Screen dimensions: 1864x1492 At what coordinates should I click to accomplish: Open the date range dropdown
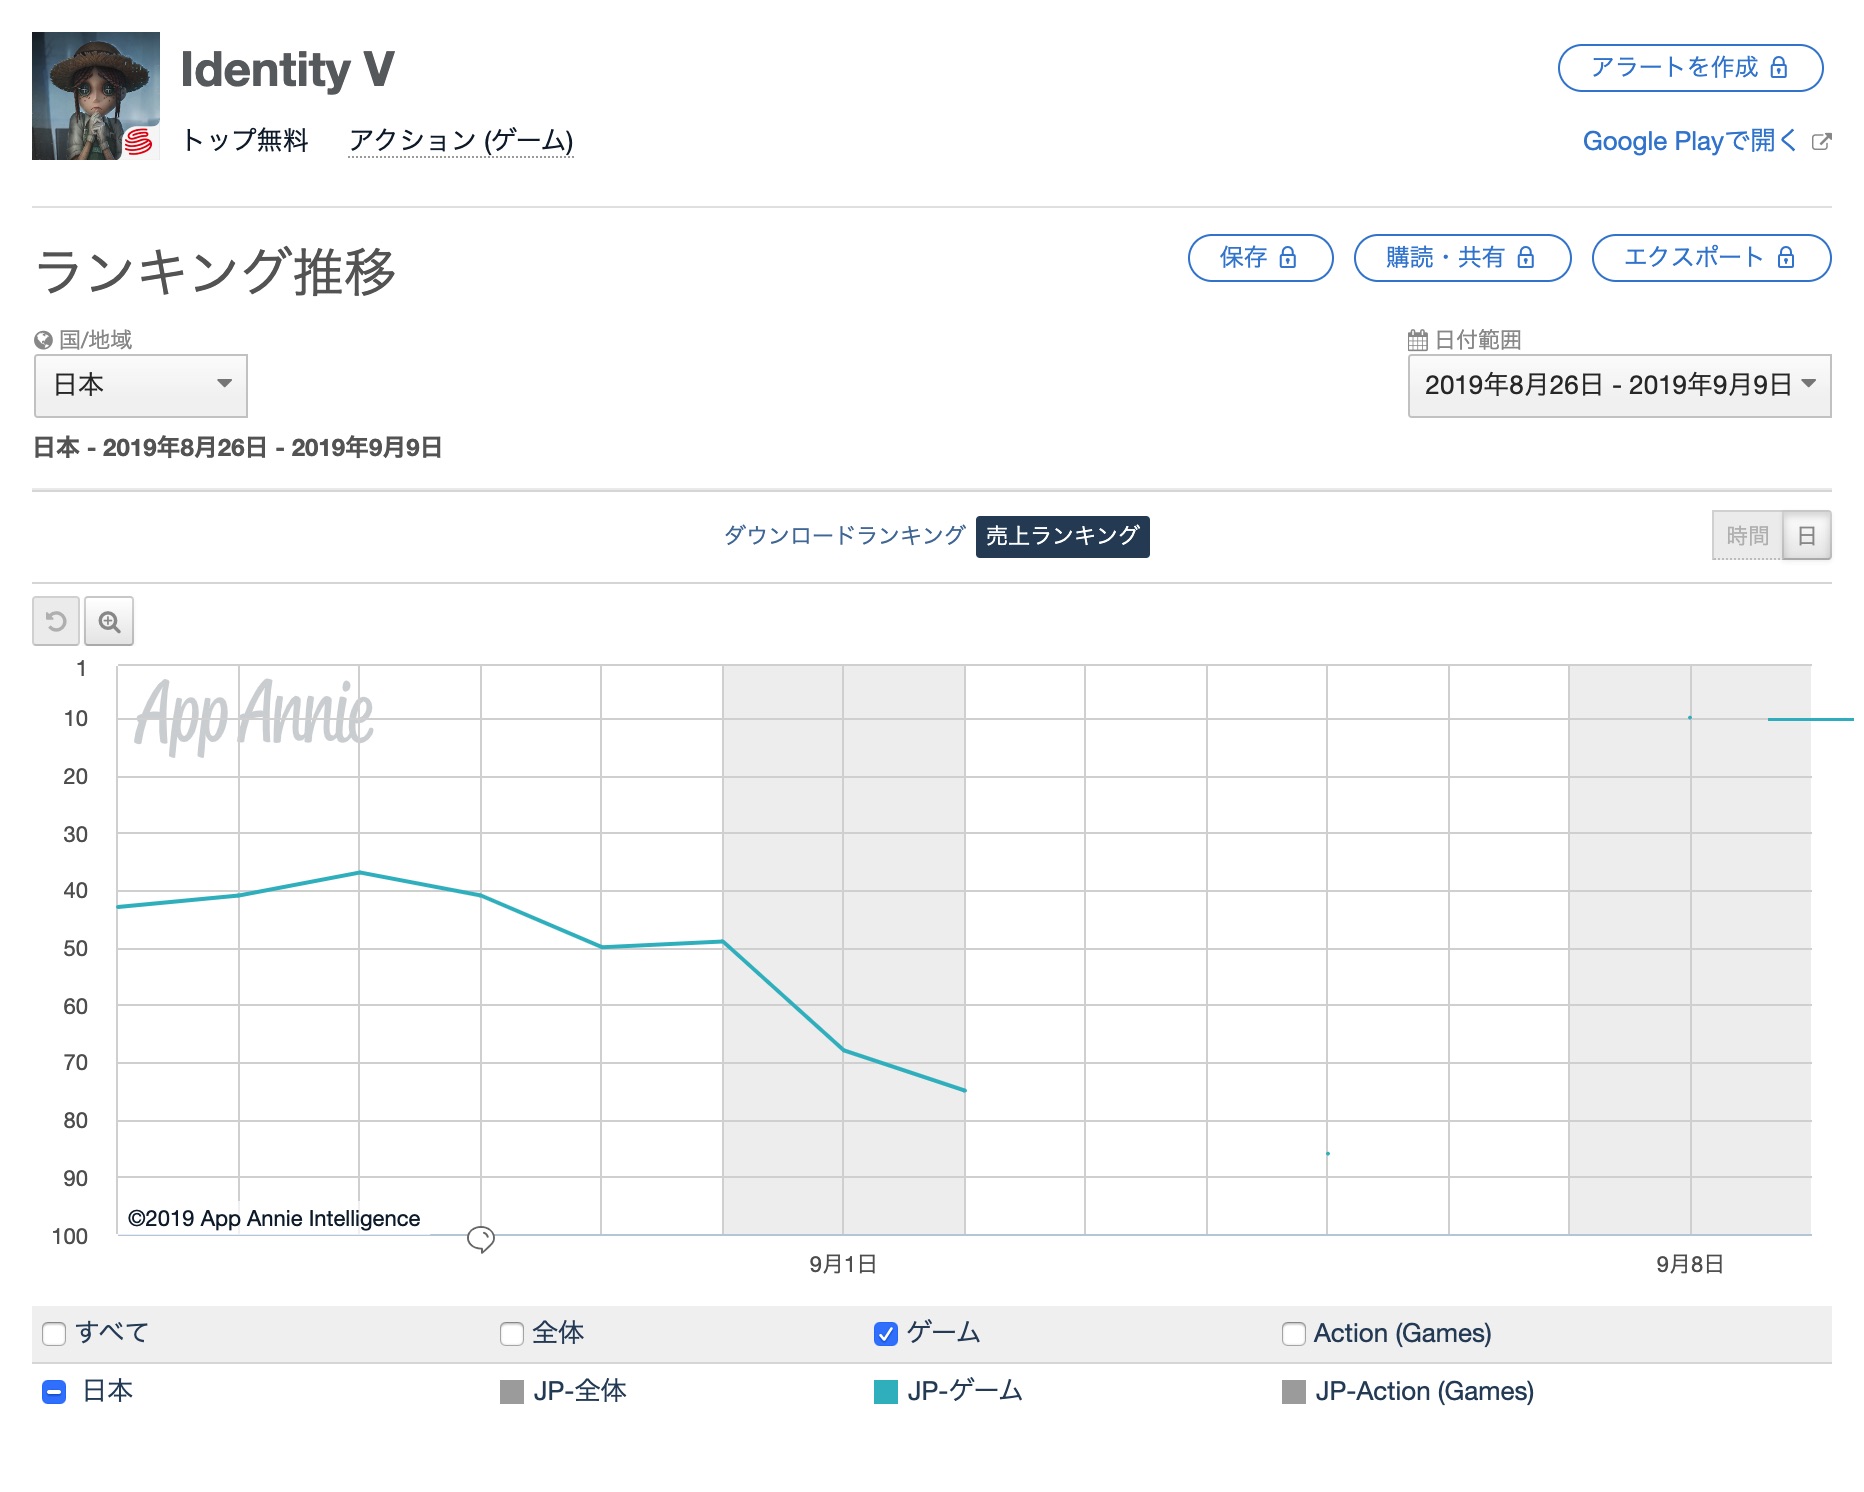pyautogui.click(x=1619, y=385)
